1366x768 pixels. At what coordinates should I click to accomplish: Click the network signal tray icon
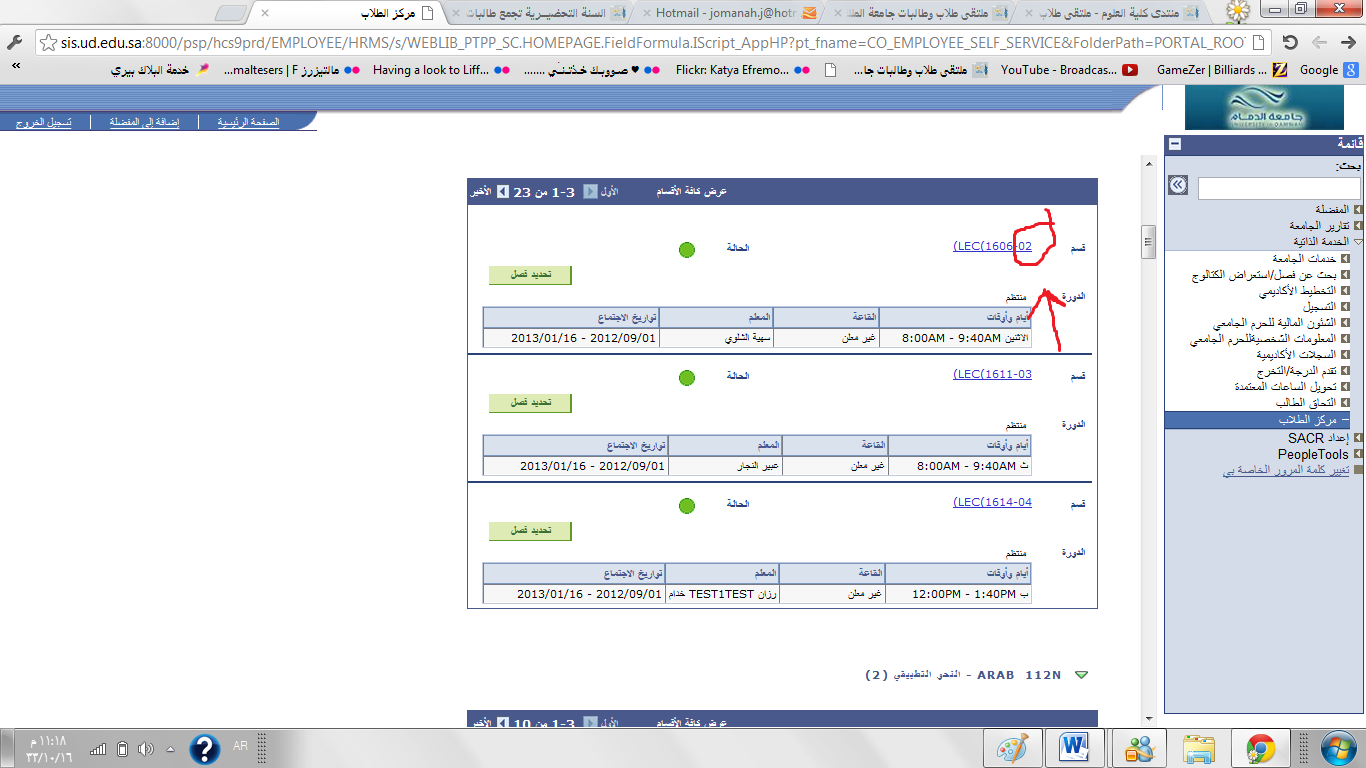pos(98,748)
